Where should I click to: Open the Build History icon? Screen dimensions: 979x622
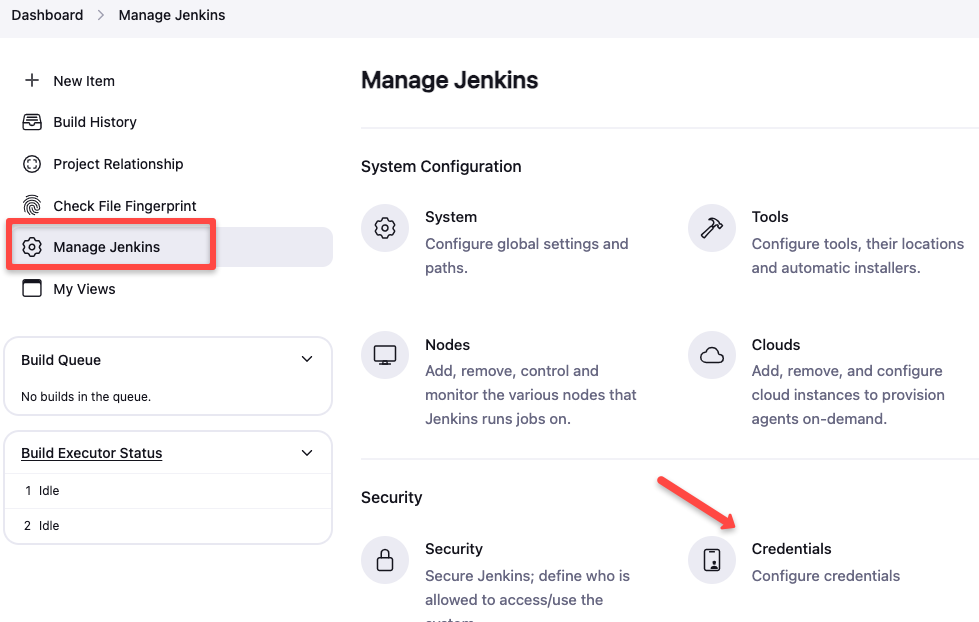point(31,122)
